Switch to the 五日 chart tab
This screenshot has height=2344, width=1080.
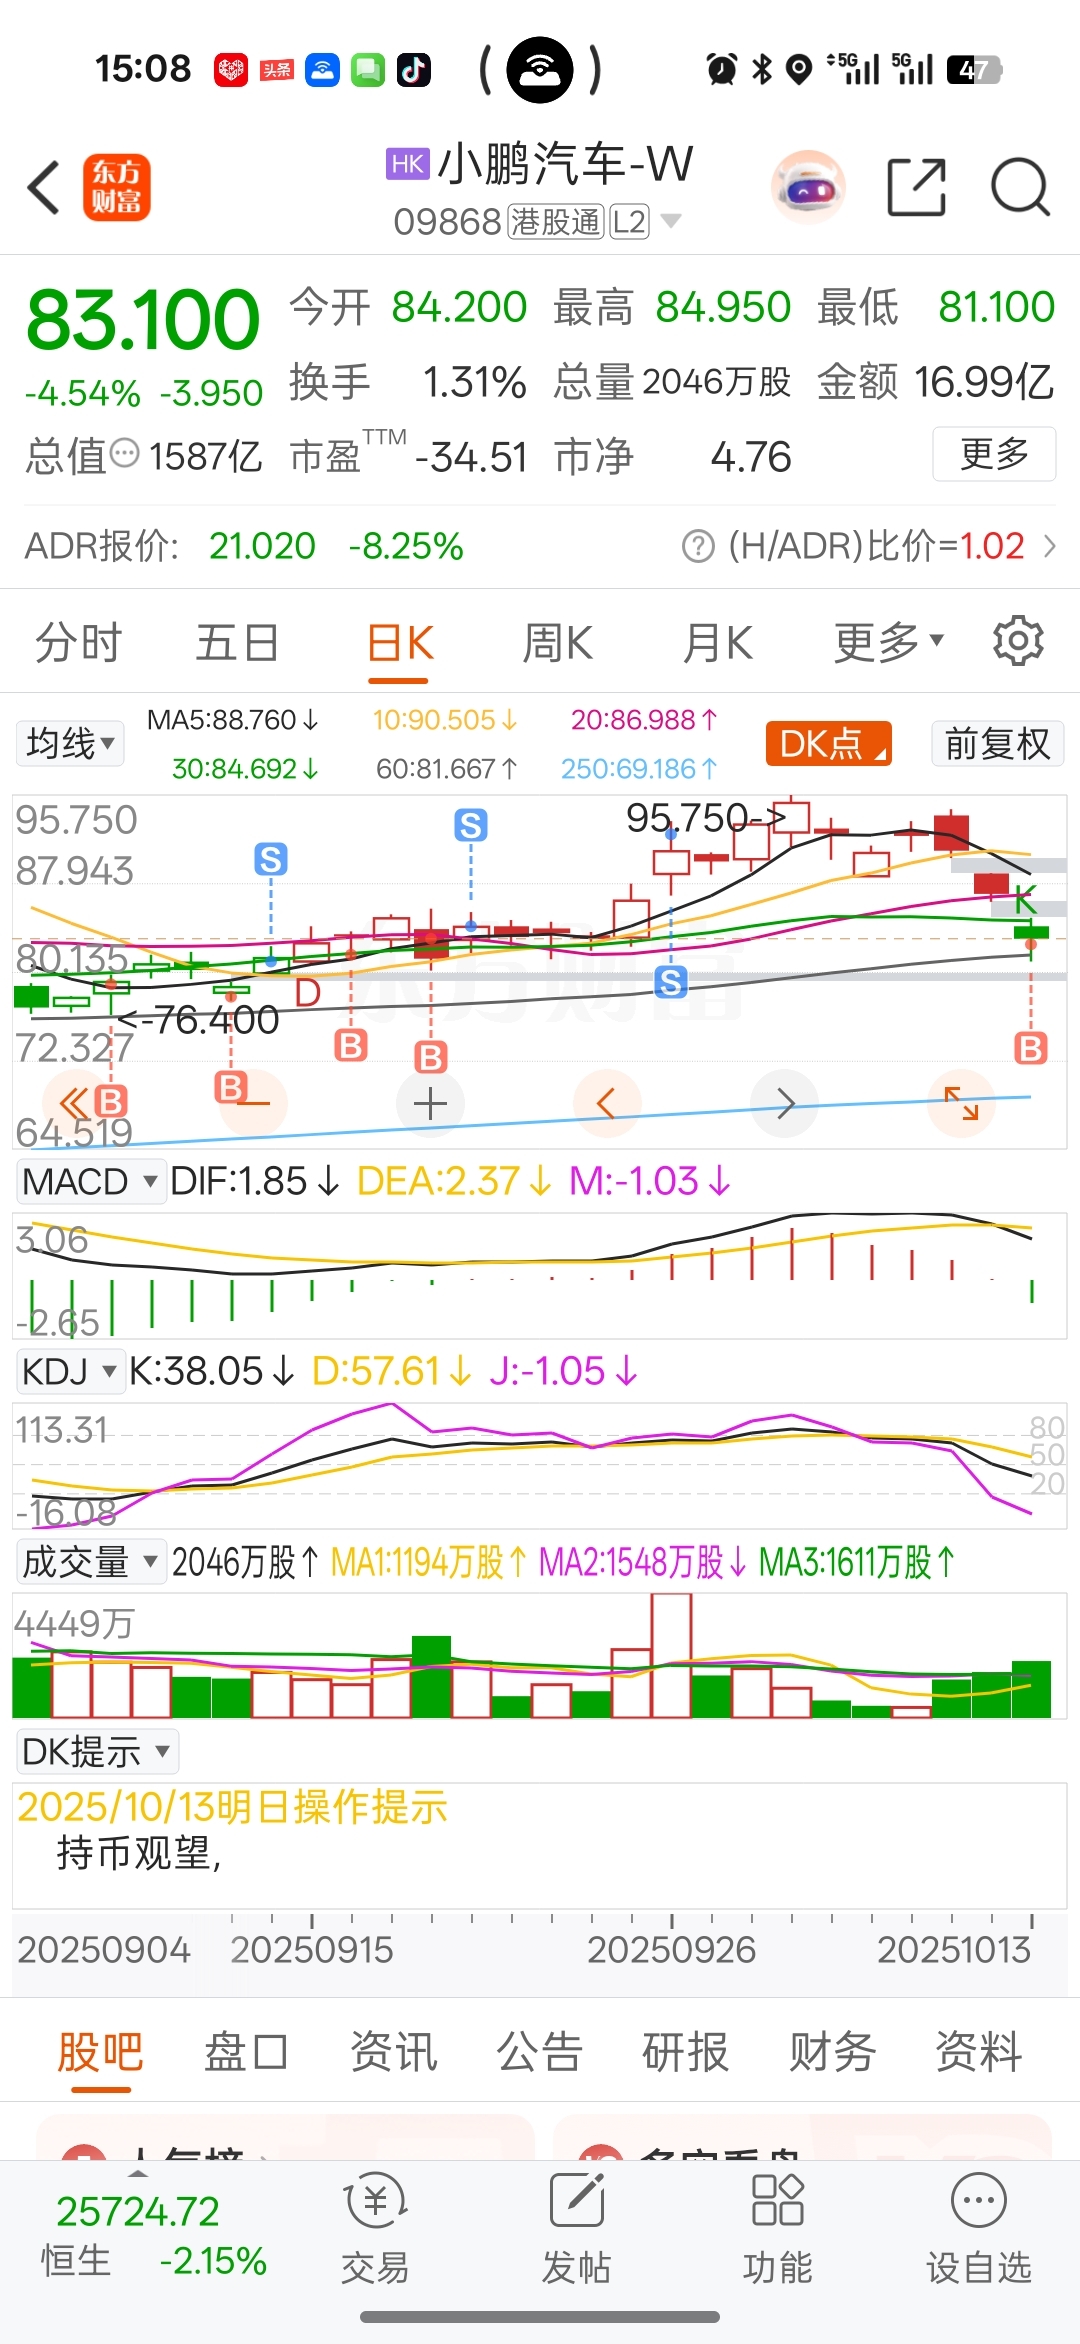pos(237,641)
